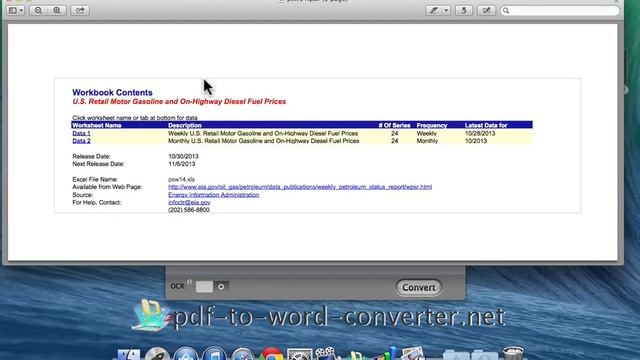Viewport: 640px width, 360px height.
Task: Open Launchpad from the Dock
Action: [x=157, y=355]
